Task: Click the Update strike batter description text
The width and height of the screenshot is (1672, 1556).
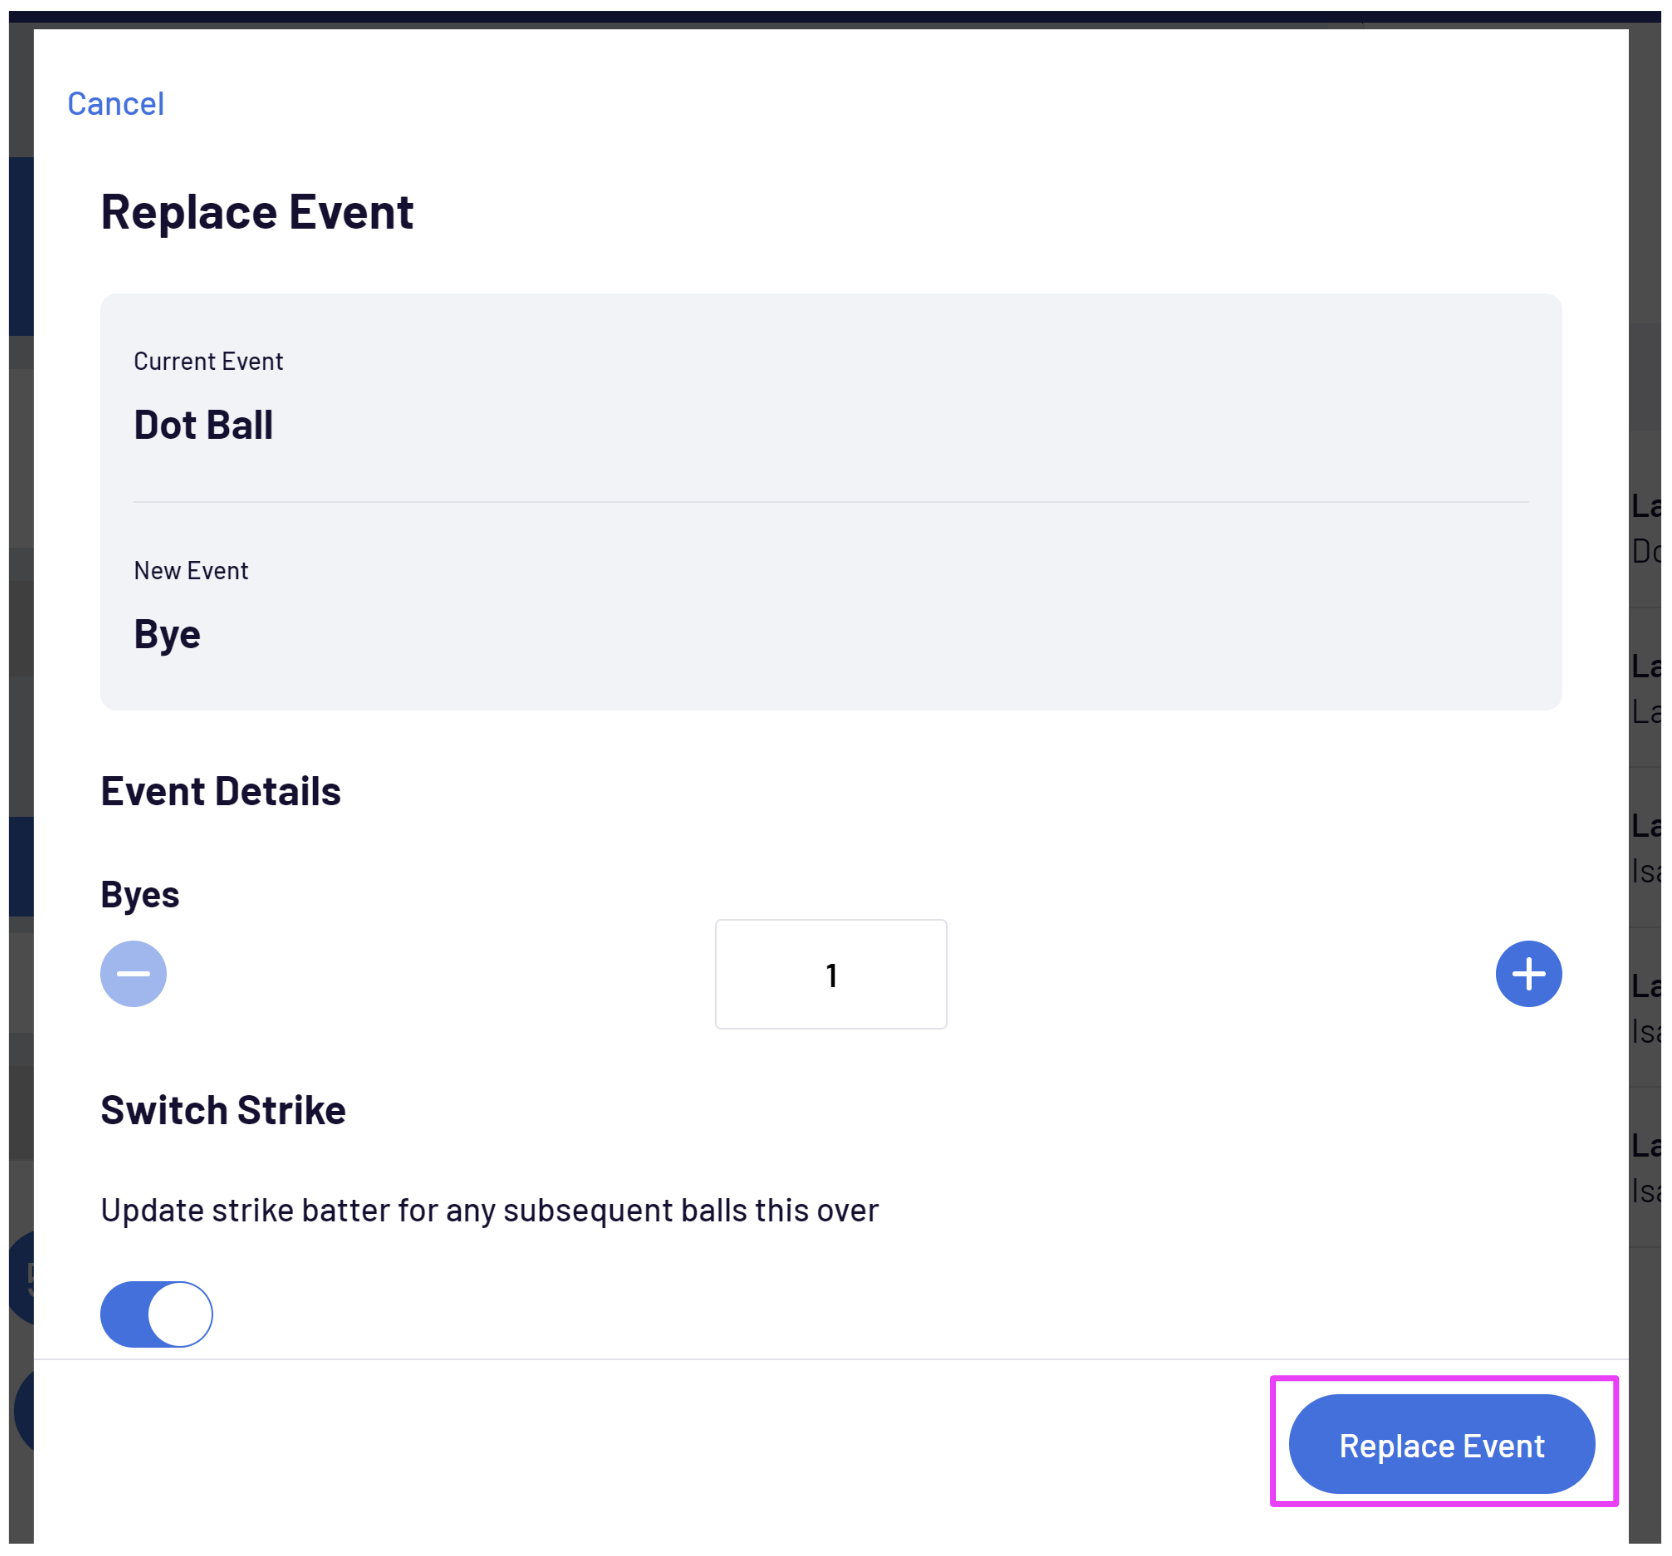Action: coord(489,1210)
